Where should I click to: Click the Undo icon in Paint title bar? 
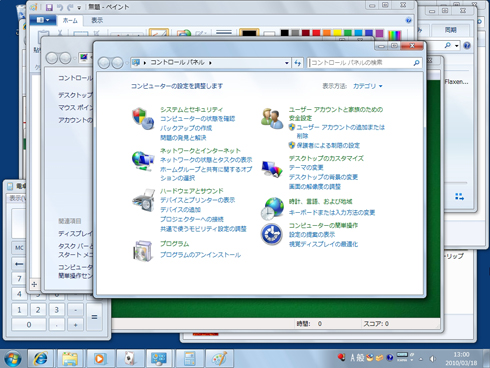60,7
